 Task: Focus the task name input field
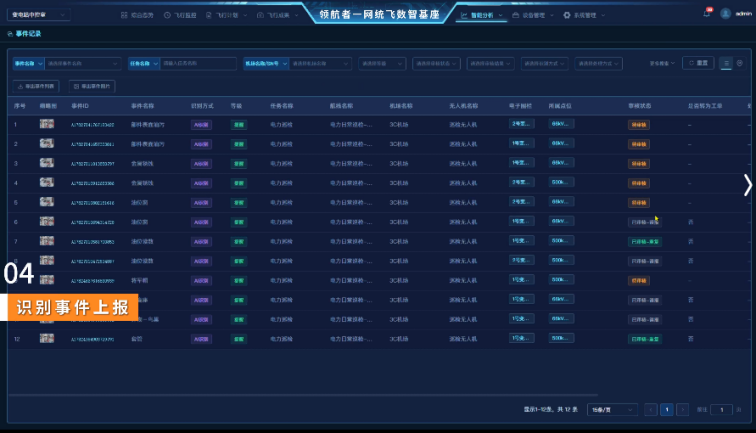pyautogui.click(x=198, y=64)
